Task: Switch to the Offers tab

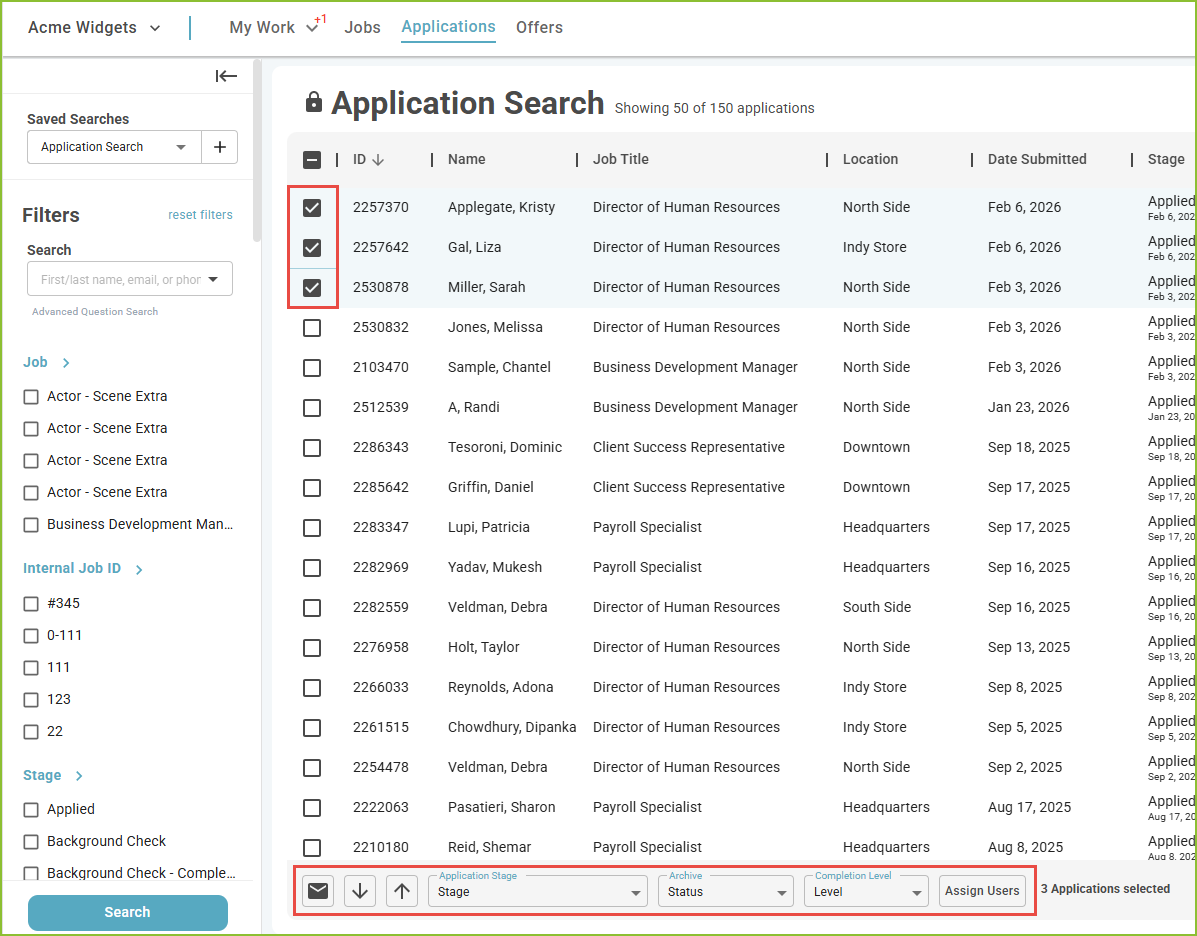Action: [x=539, y=27]
